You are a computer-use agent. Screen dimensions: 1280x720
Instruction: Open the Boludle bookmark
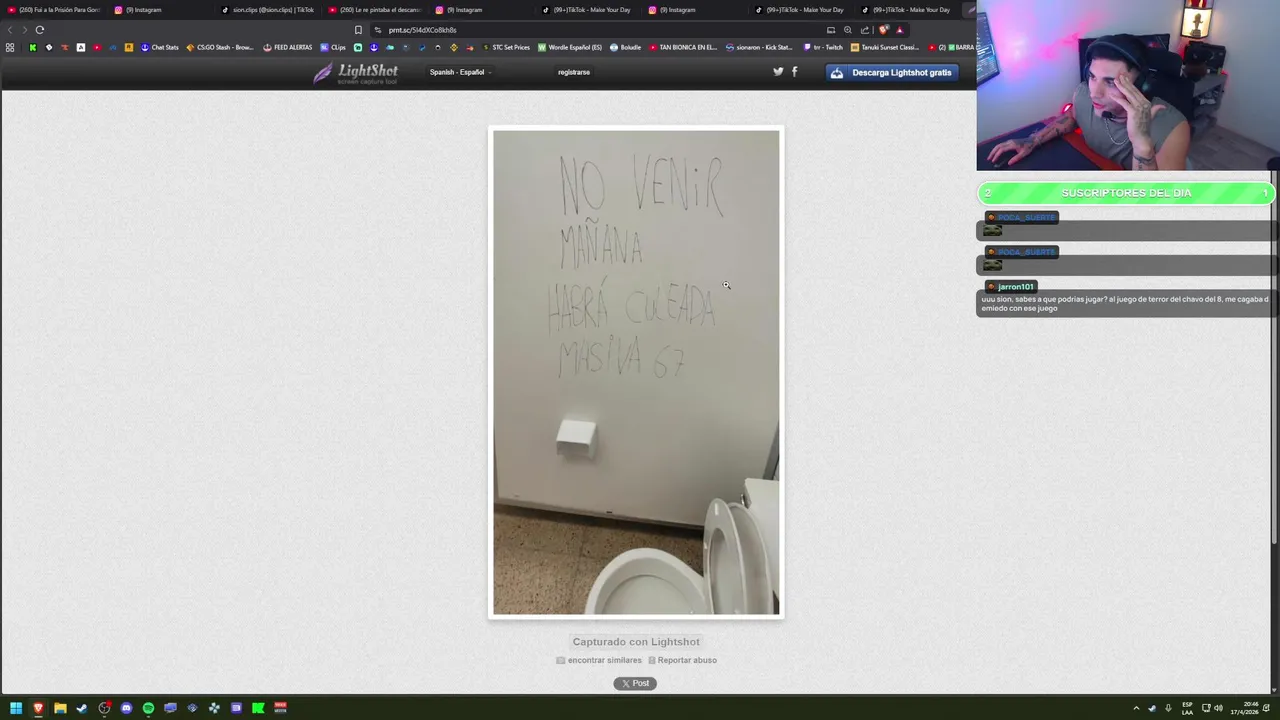pyautogui.click(x=625, y=47)
